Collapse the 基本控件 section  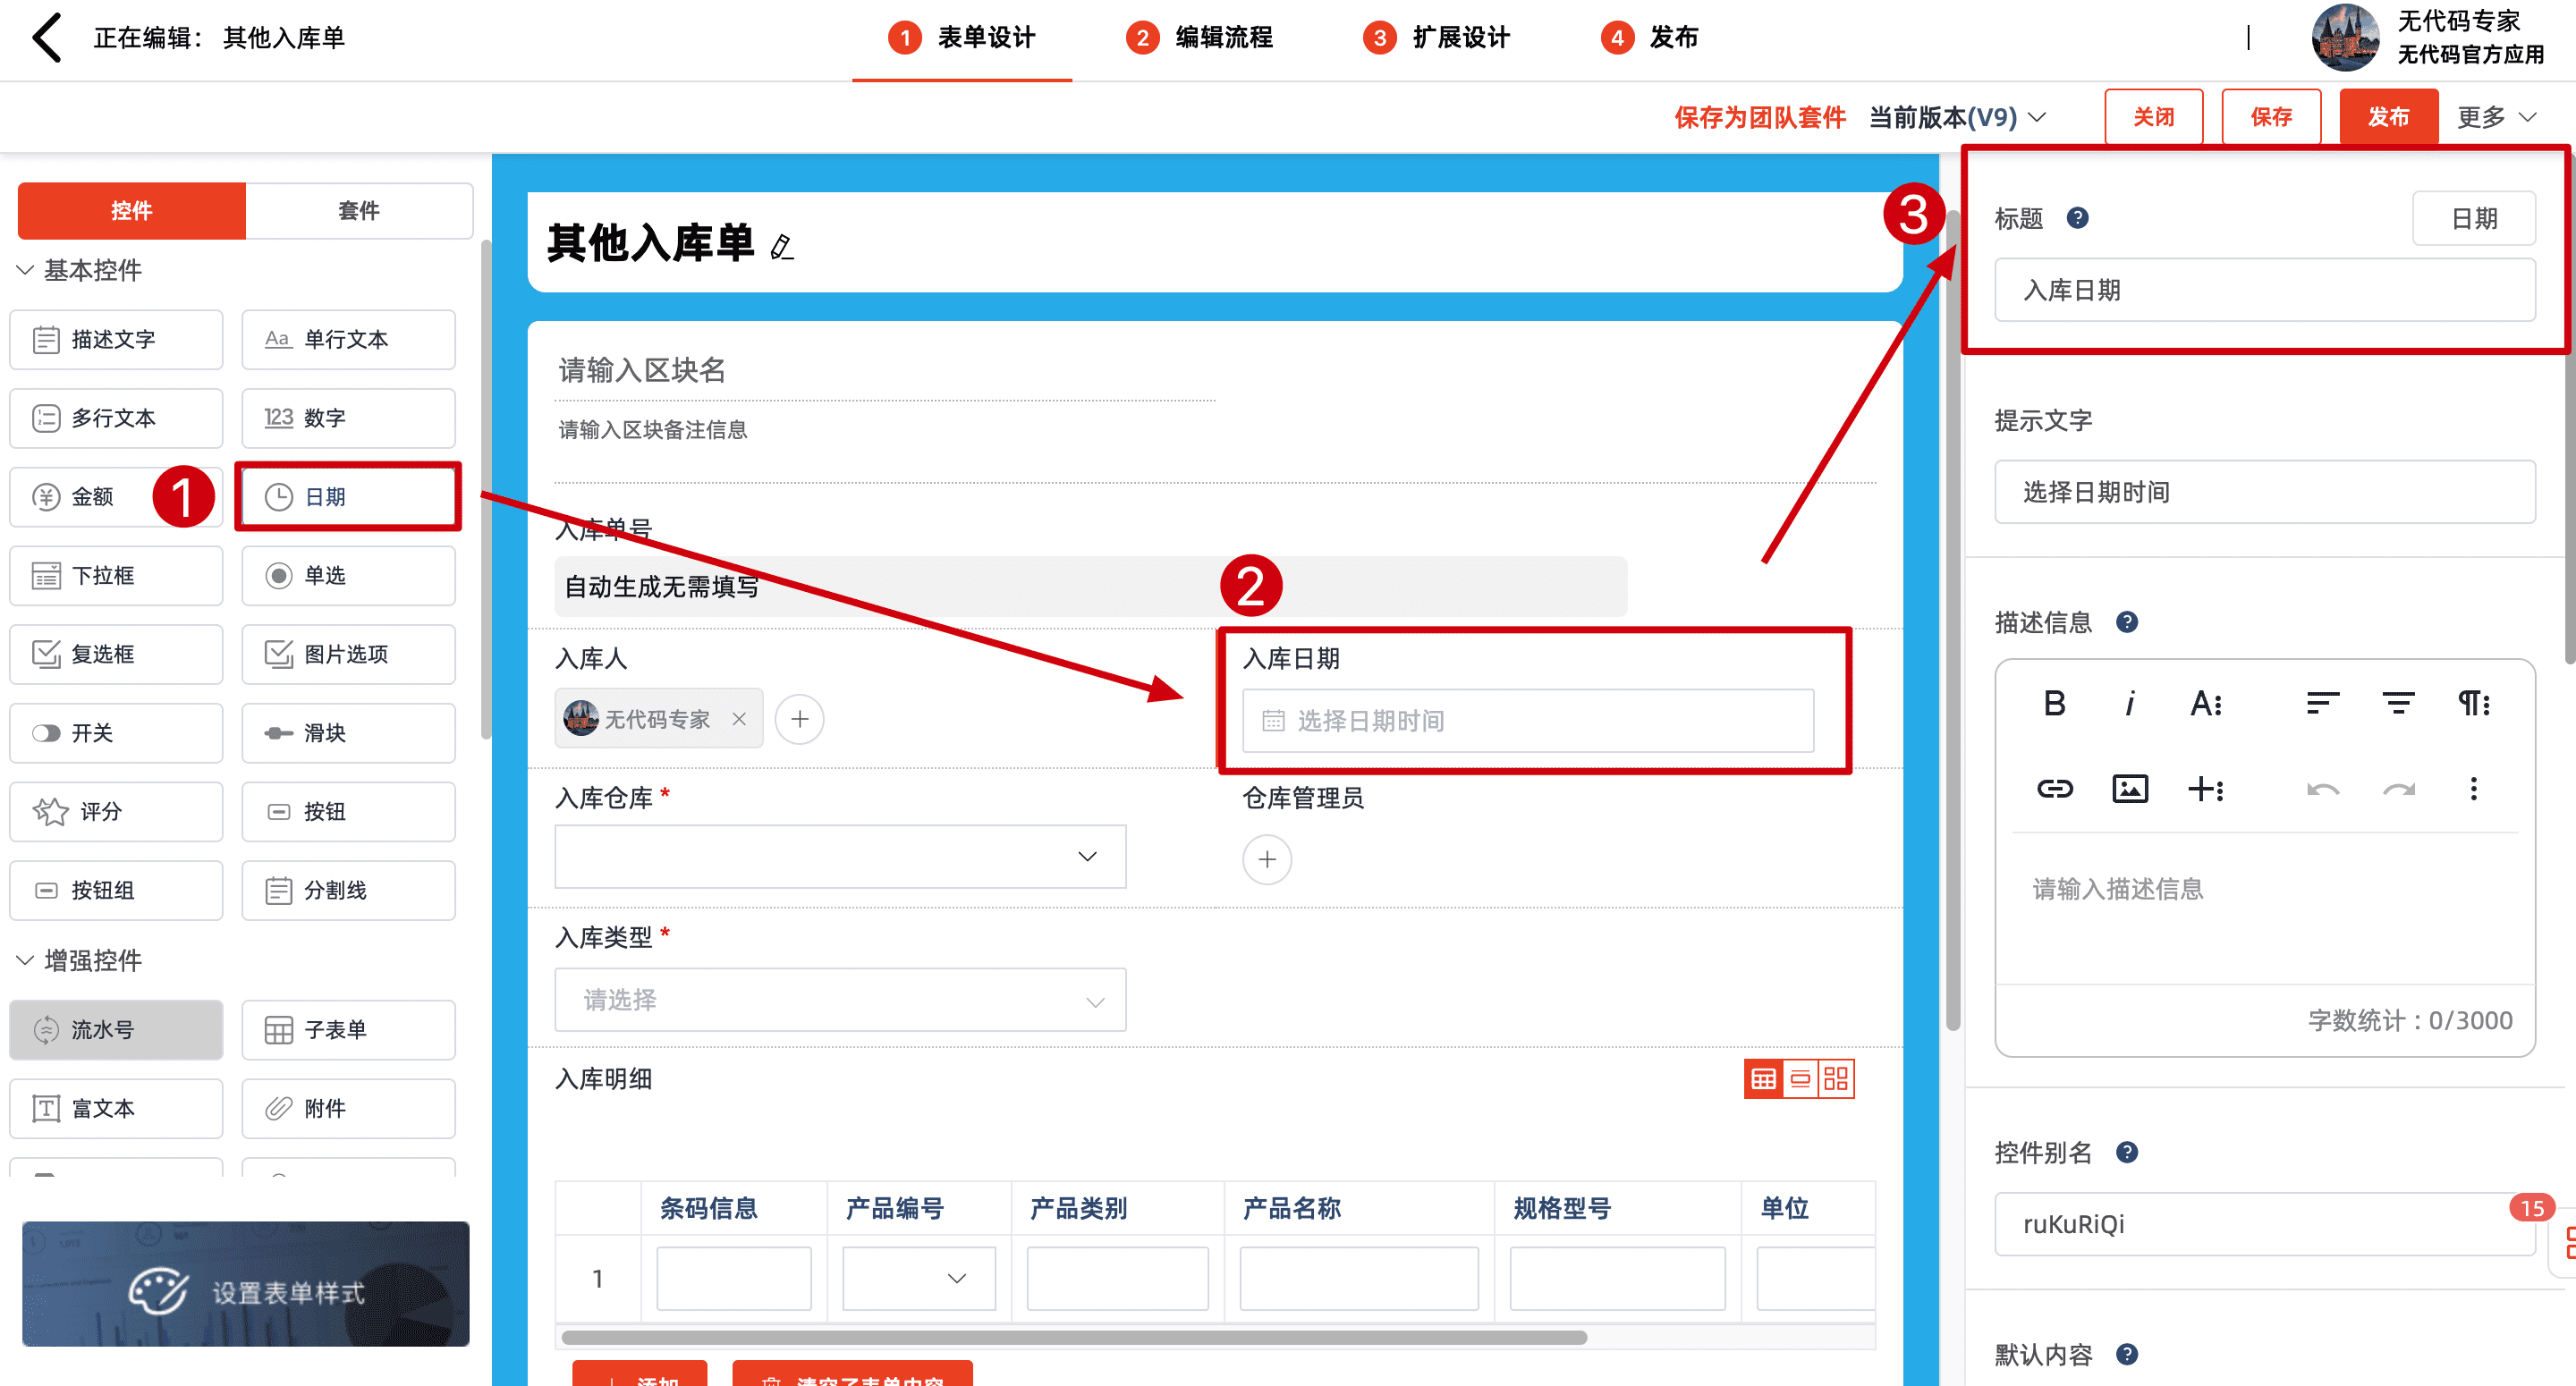(26, 270)
